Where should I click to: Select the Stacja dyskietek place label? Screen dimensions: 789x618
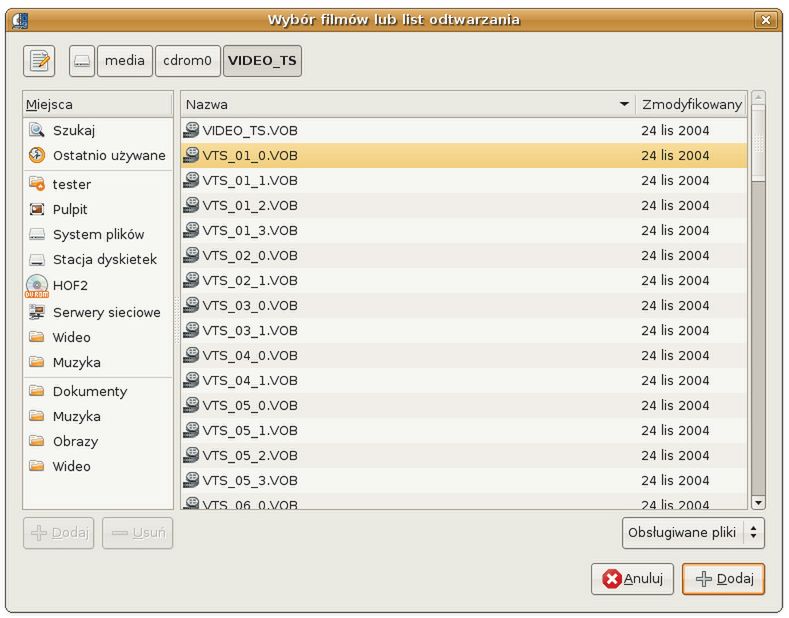(x=105, y=260)
